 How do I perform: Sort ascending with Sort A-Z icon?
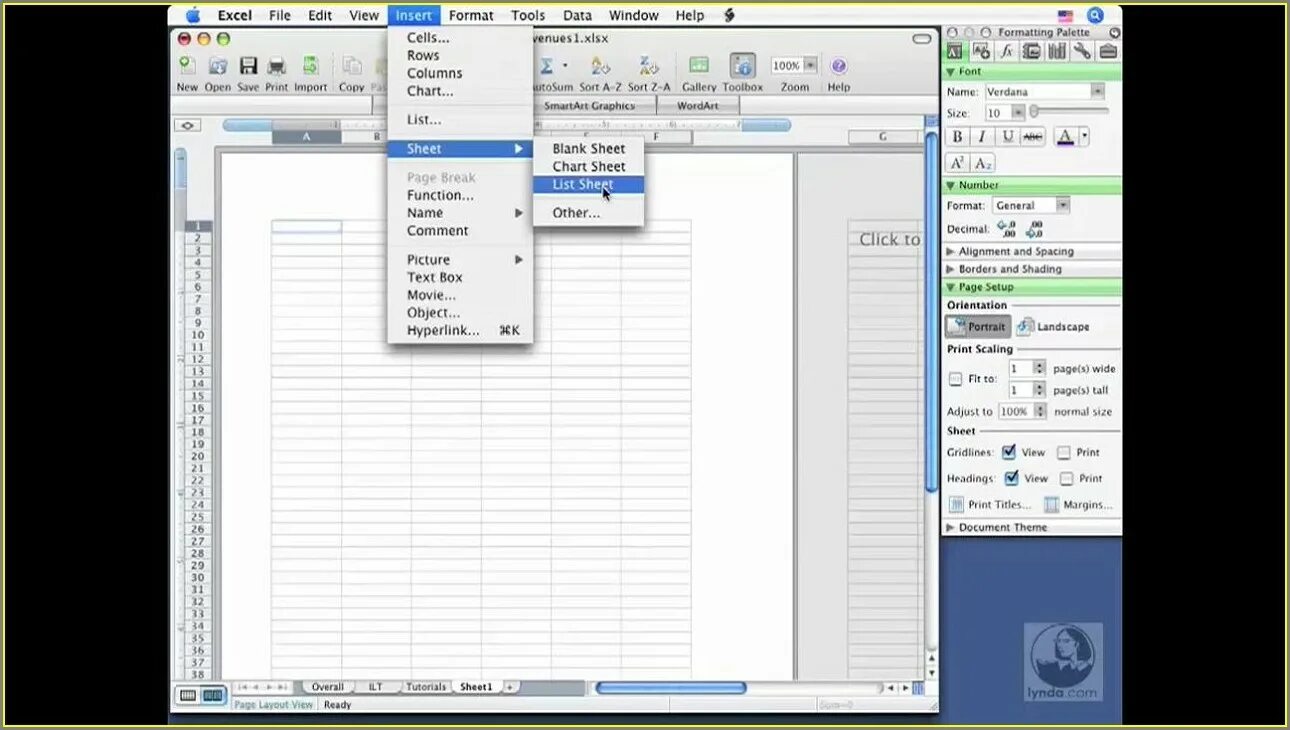coord(600,66)
